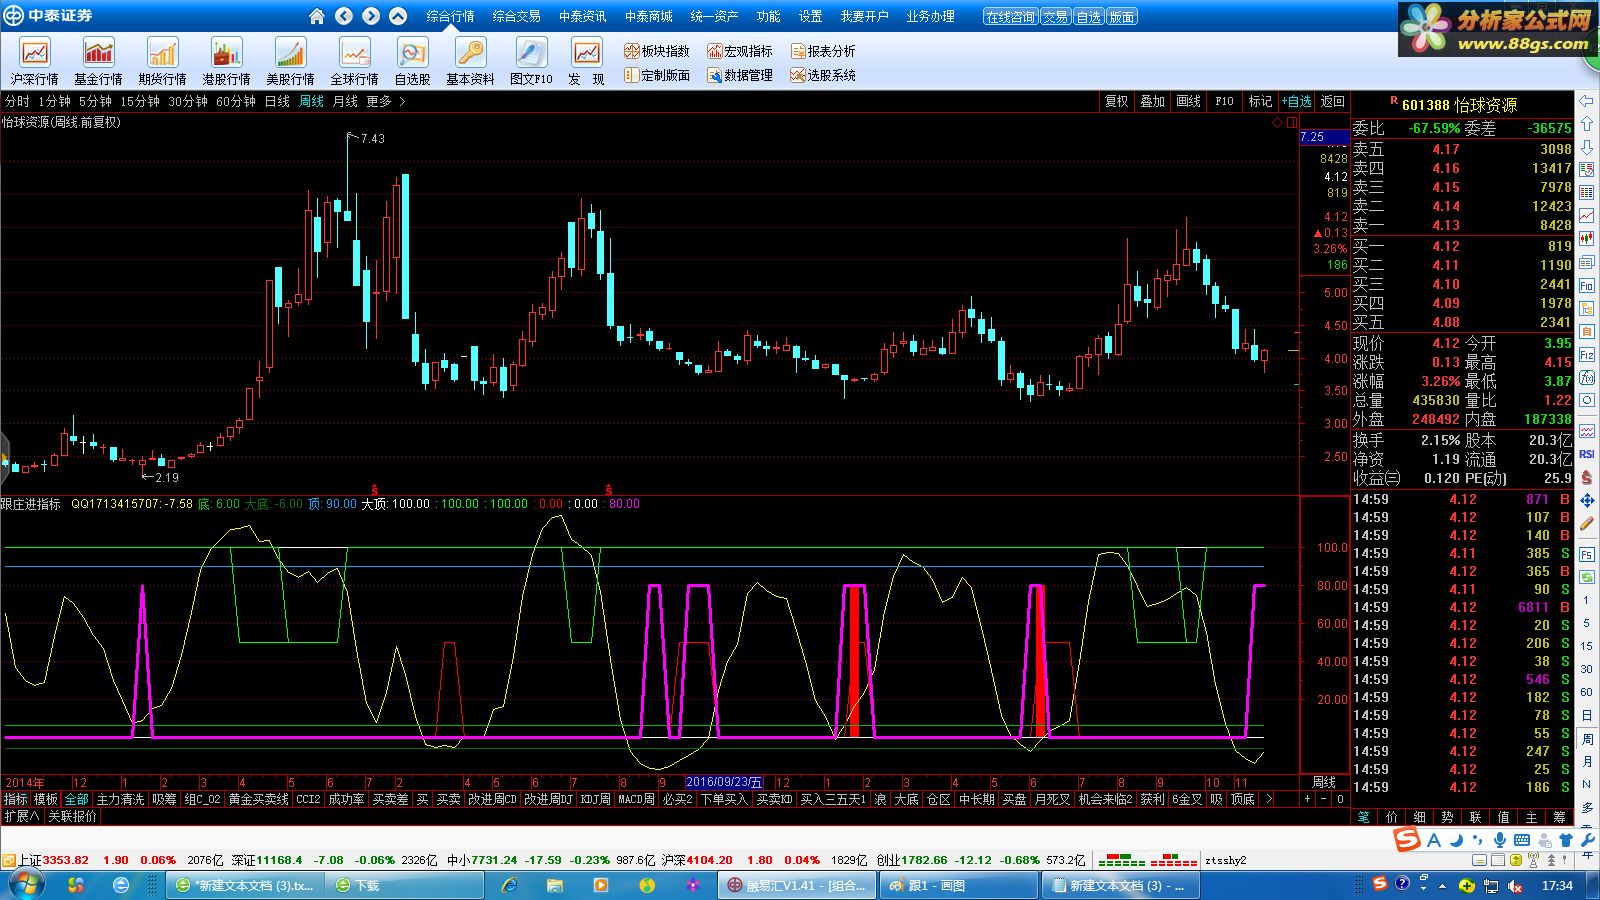Open 设置 menu

click(x=810, y=16)
